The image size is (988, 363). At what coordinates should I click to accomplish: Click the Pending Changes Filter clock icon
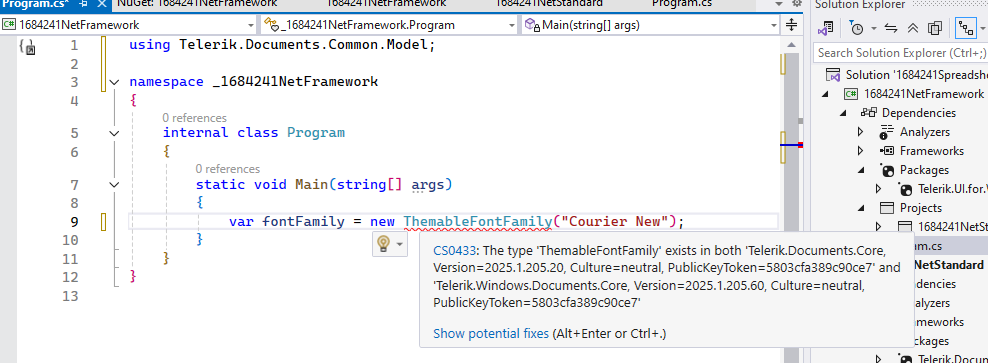856,28
